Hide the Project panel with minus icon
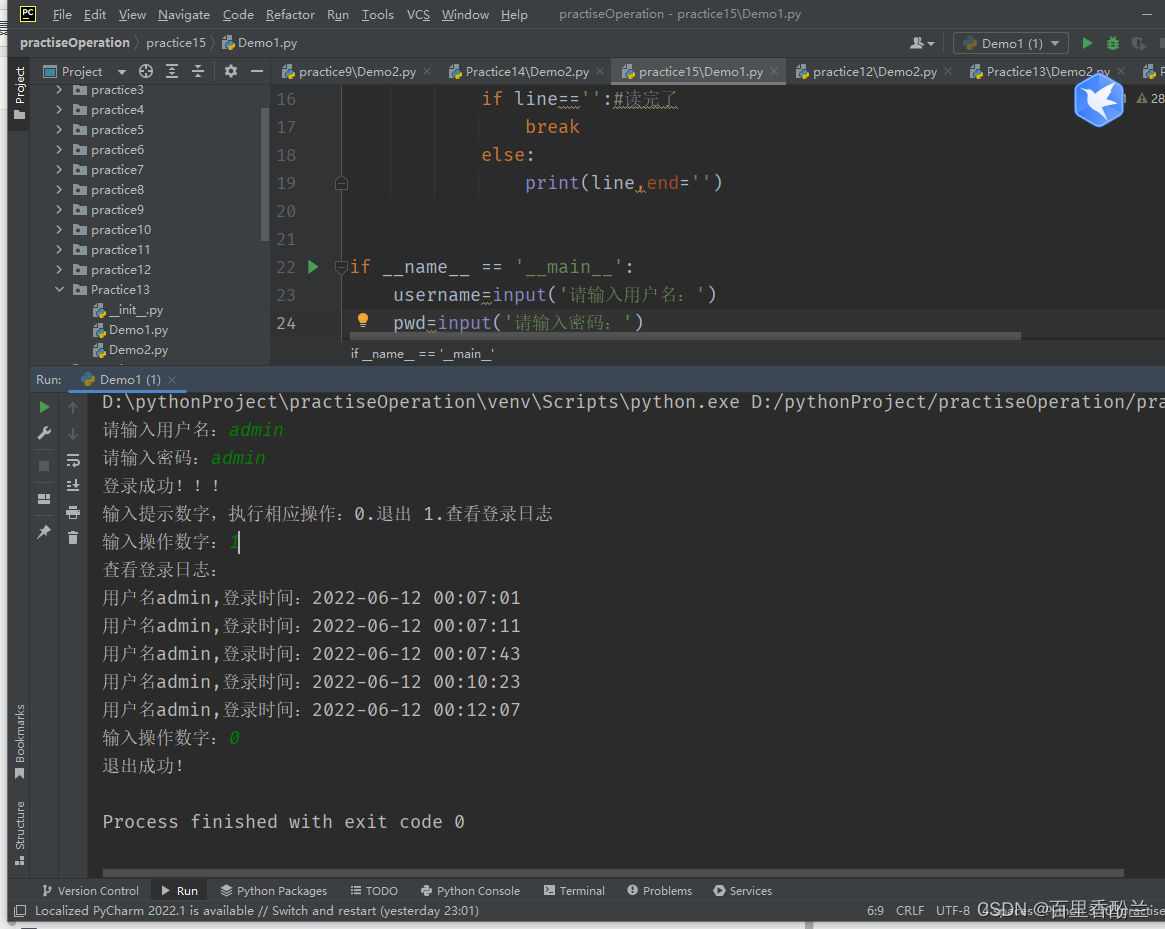The image size is (1165, 929). 256,71
